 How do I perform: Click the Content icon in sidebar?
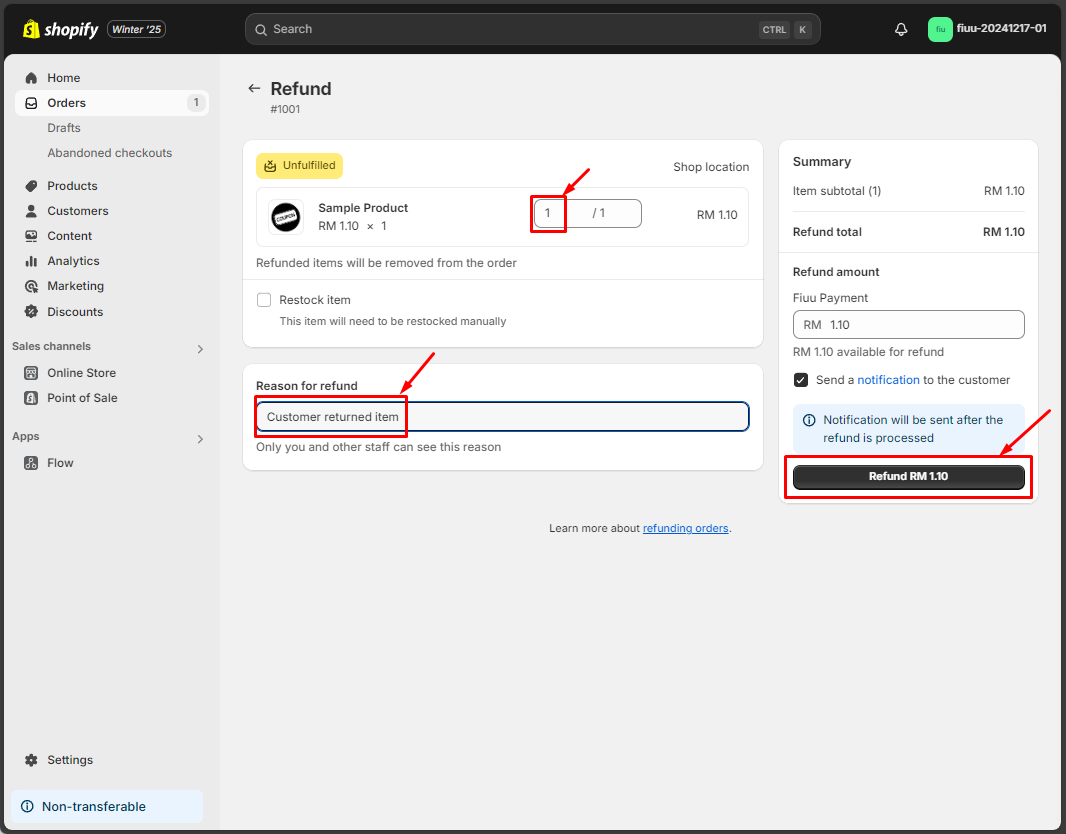(31, 236)
